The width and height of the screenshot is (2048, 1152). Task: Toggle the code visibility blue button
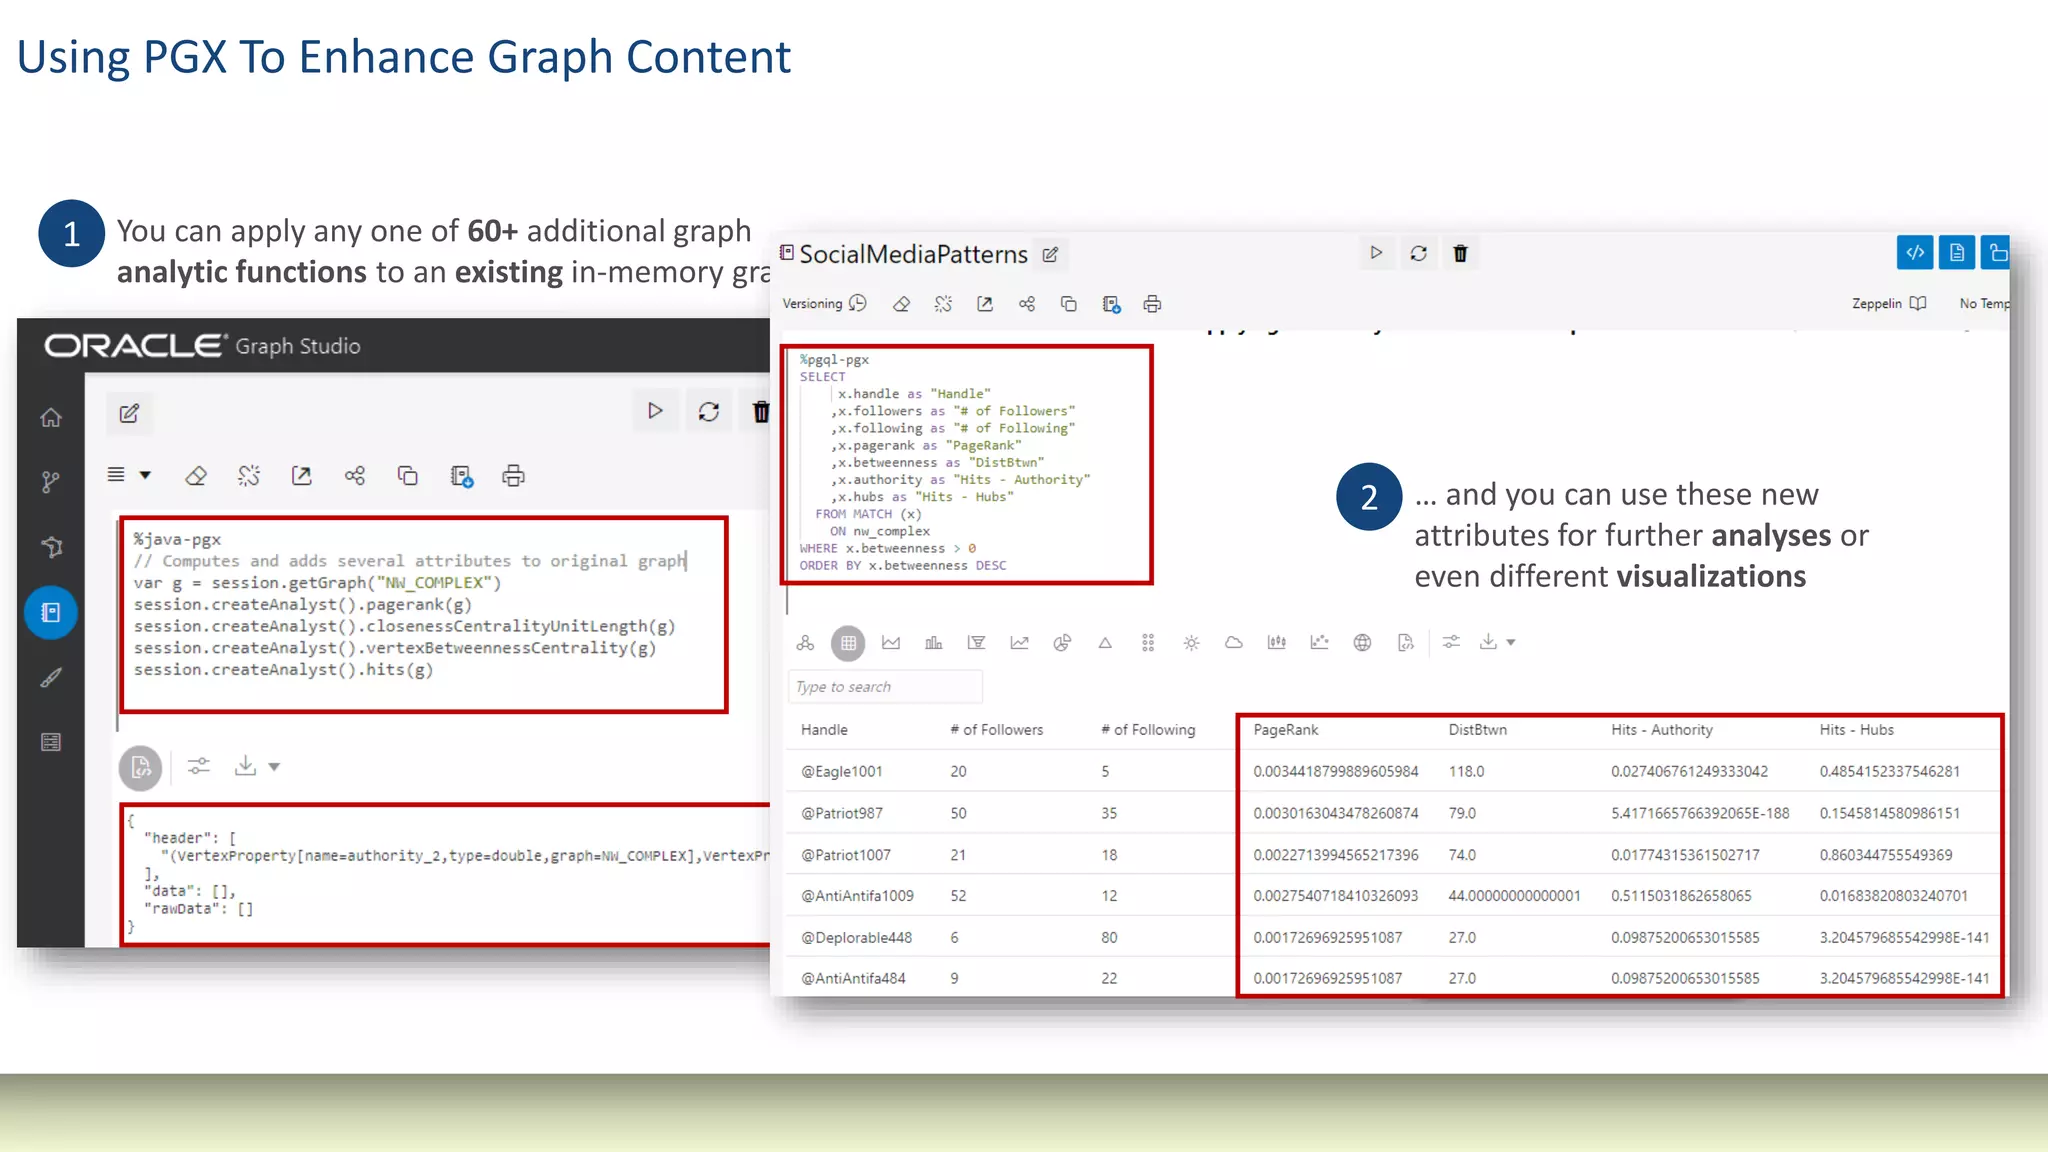click(1915, 252)
